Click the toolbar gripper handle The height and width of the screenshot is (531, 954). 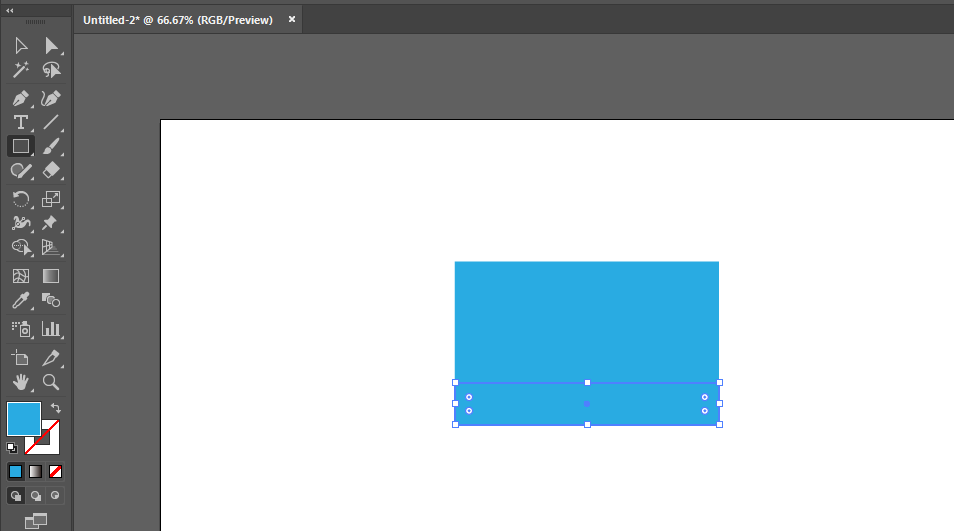point(35,22)
